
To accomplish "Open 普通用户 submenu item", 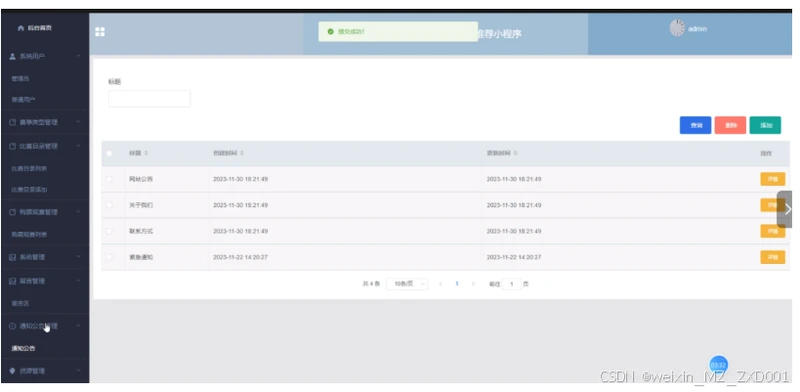I will (23, 100).
